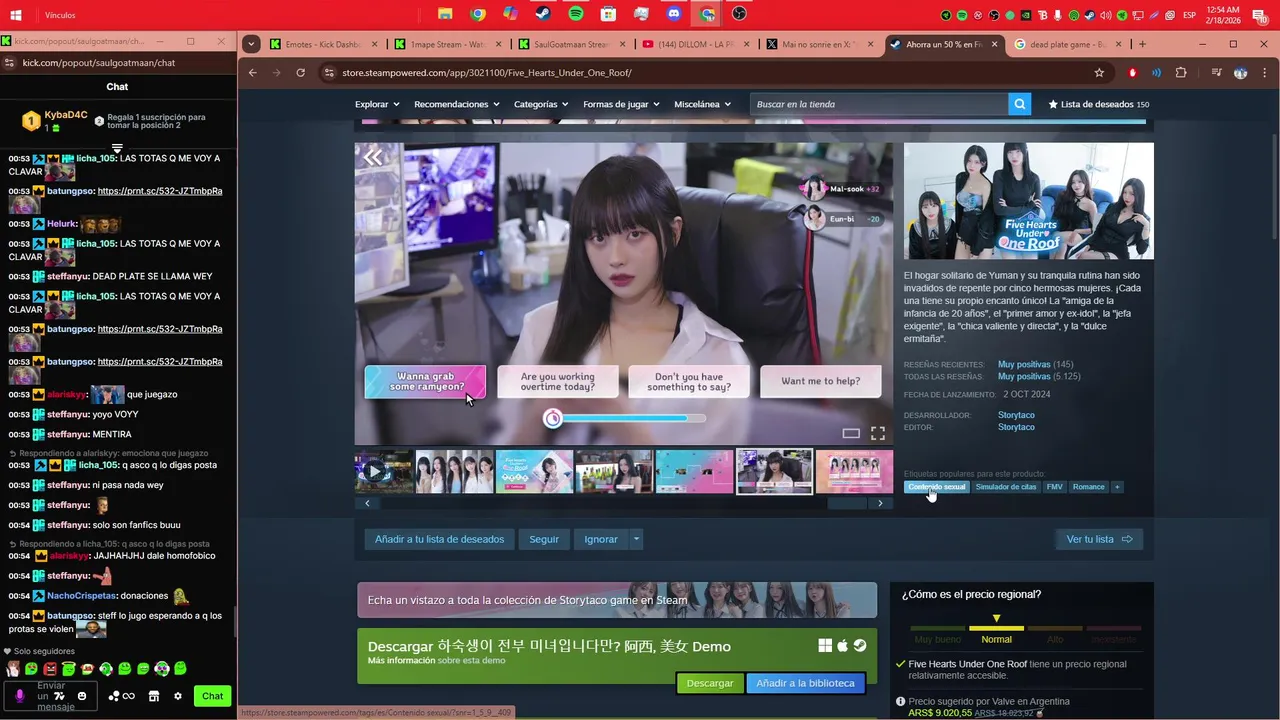Expand the Miscelánea menu
This screenshot has width=1280, height=720.
click(702, 104)
